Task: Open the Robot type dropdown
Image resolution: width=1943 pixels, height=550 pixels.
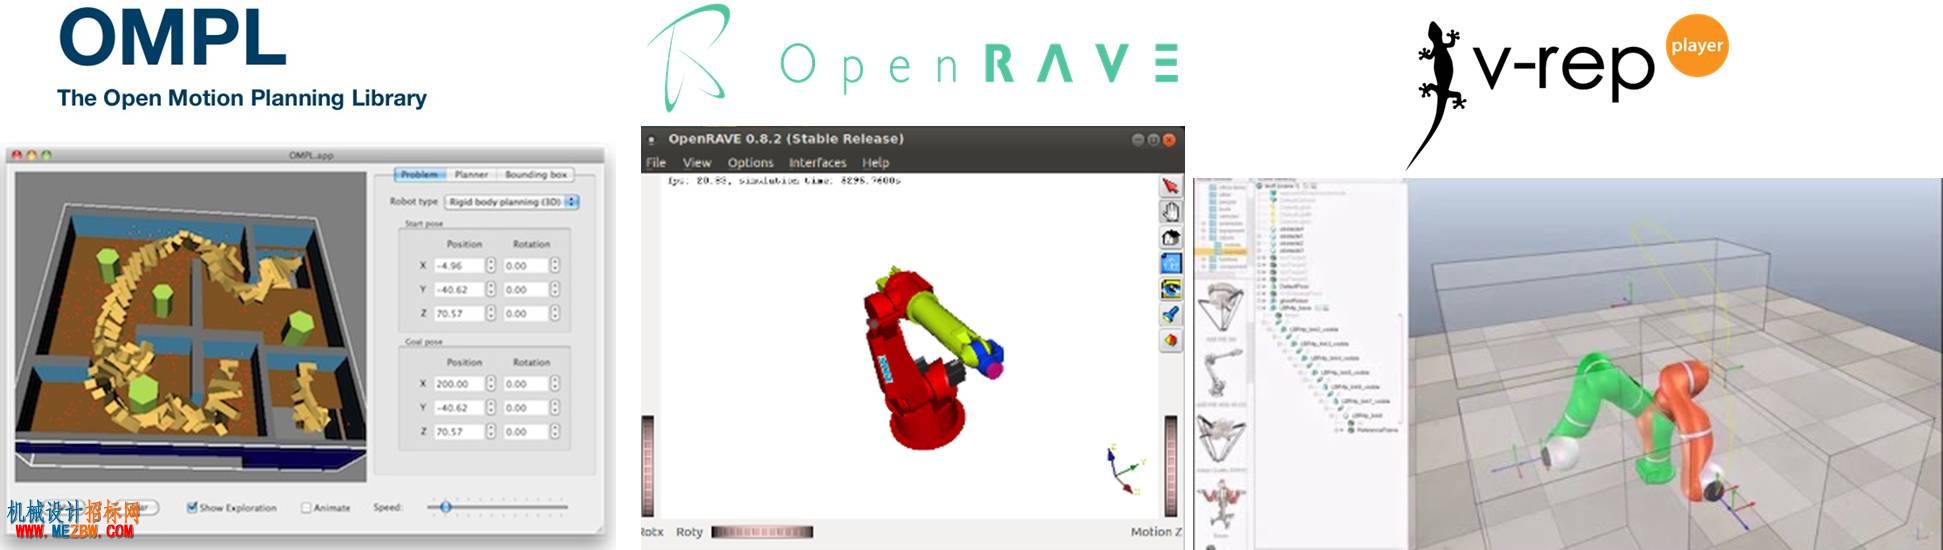Action: point(512,201)
